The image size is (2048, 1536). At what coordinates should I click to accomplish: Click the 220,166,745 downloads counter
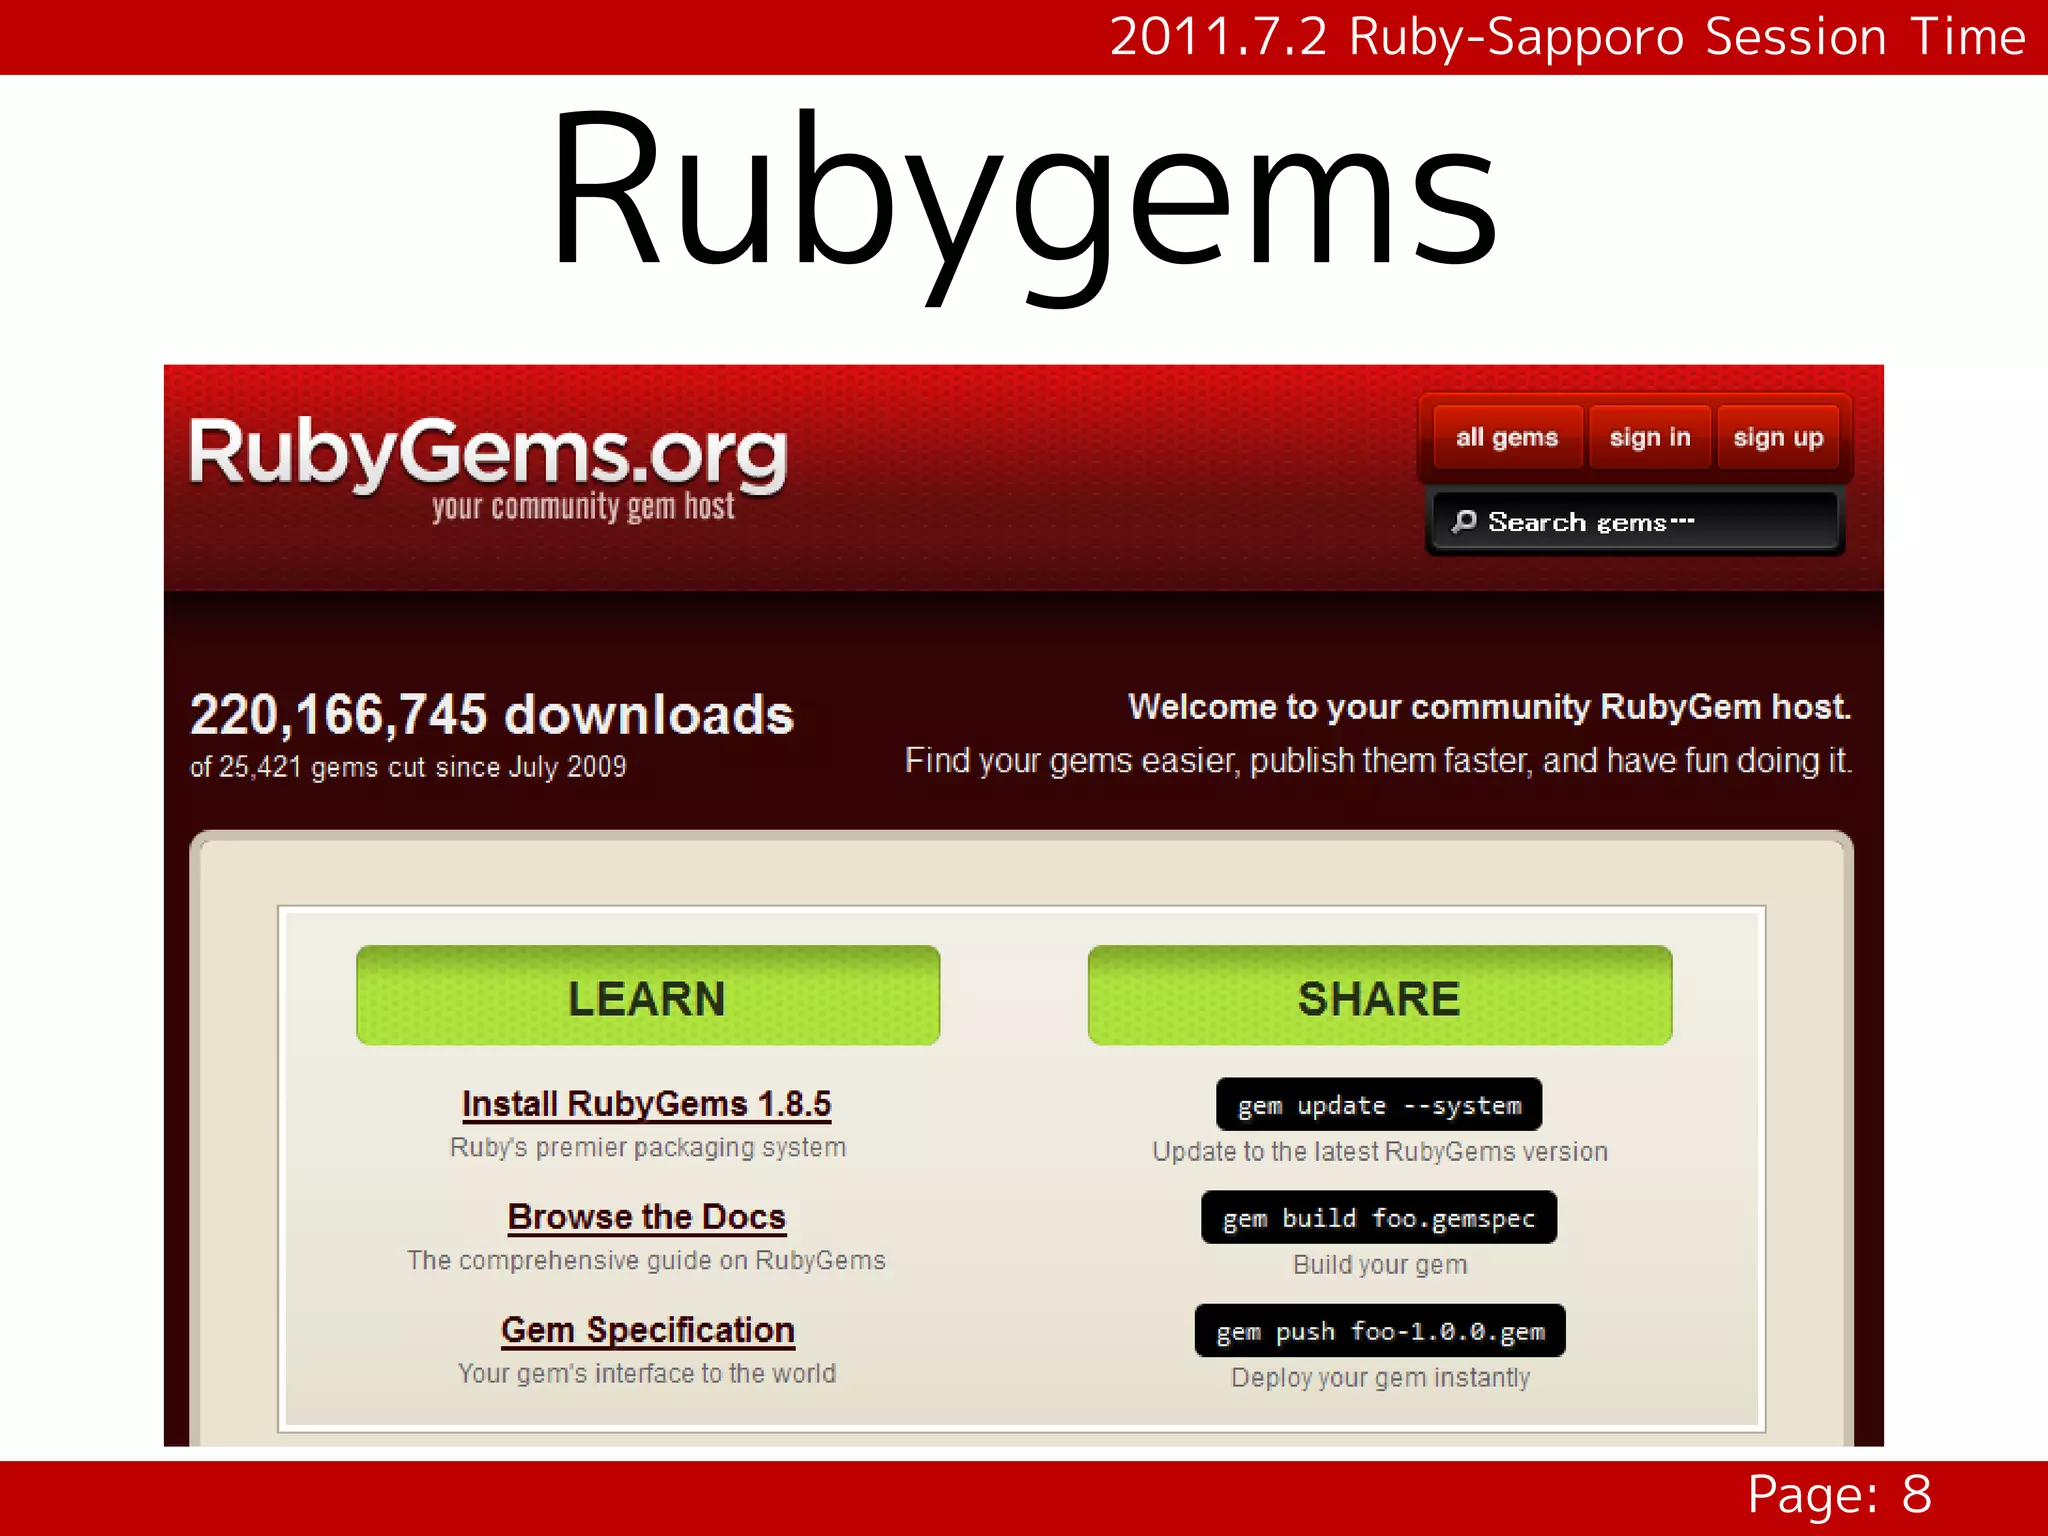[492, 715]
